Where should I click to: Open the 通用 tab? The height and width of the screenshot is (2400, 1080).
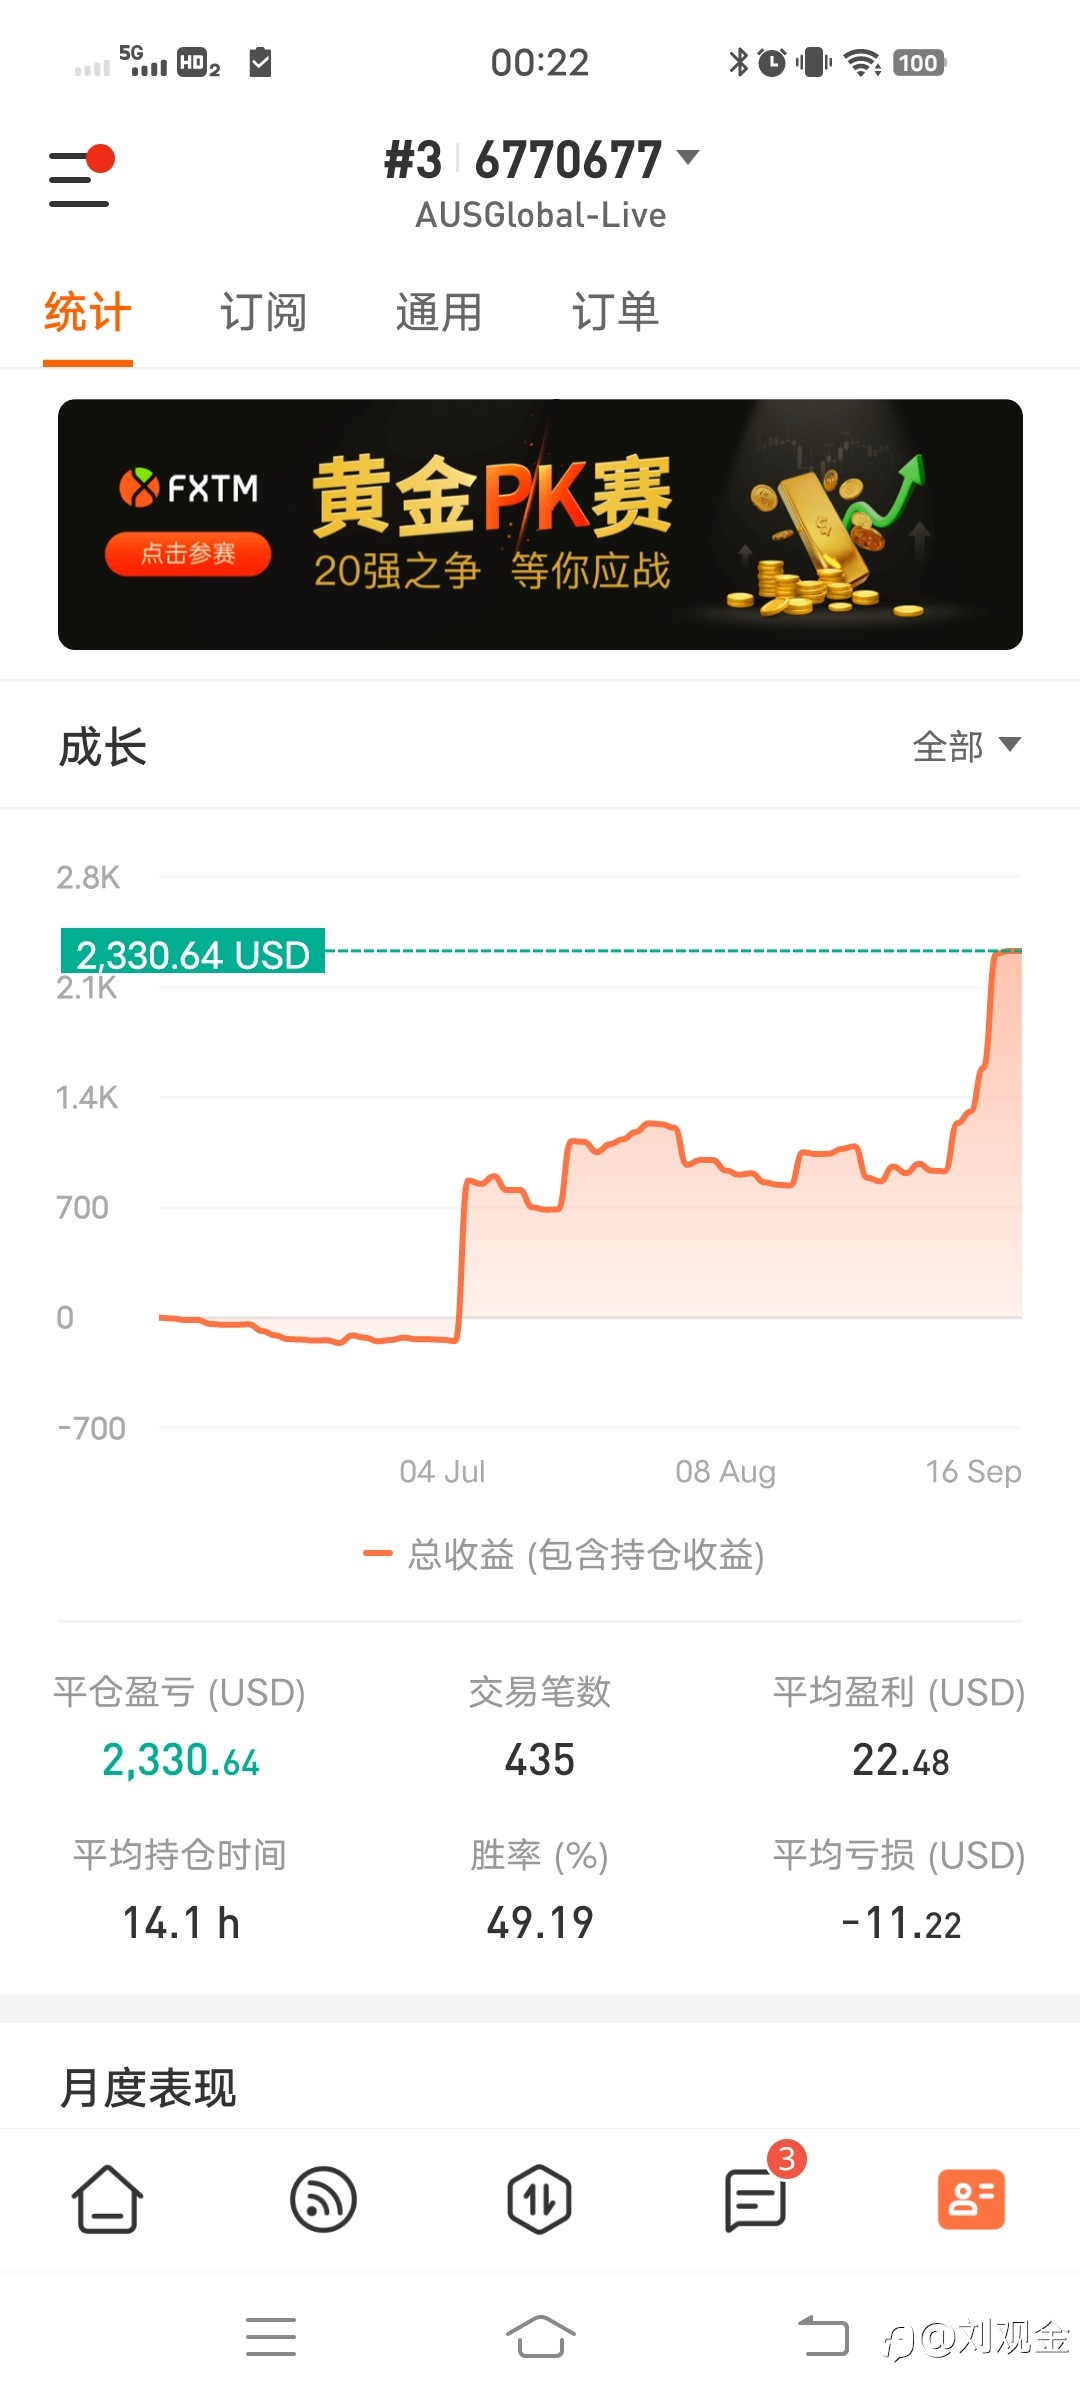click(x=439, y=312)
